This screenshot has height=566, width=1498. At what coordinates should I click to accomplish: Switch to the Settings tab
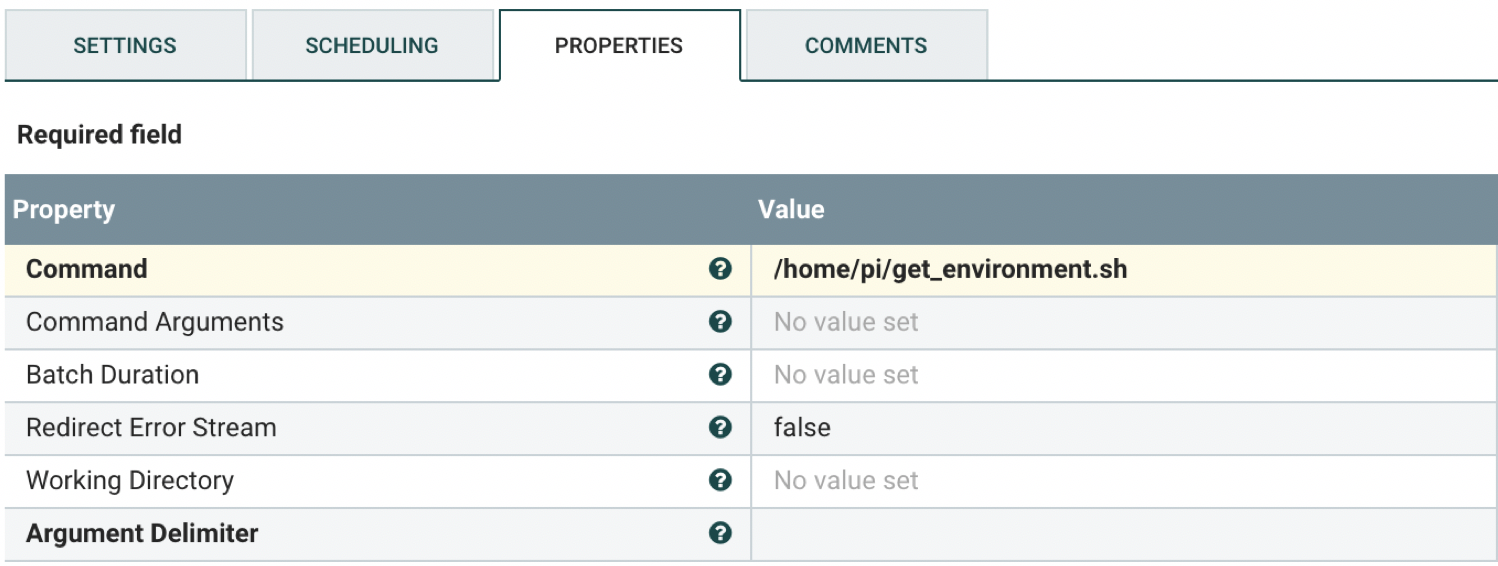(125, 46)
